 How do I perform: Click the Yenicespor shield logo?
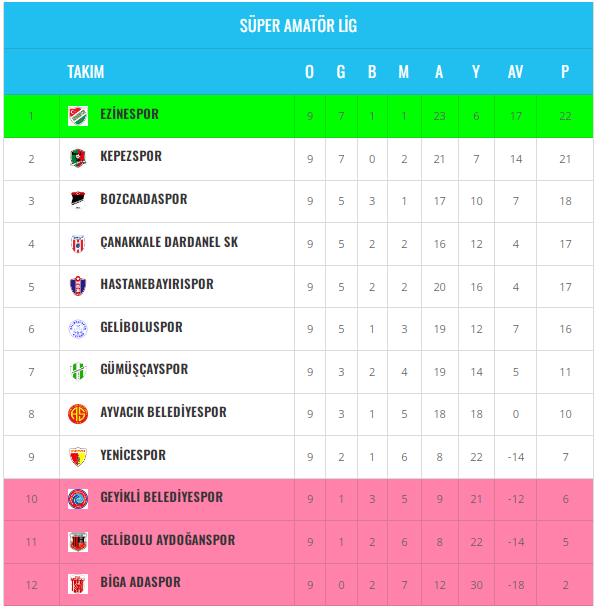coord(78,457)
